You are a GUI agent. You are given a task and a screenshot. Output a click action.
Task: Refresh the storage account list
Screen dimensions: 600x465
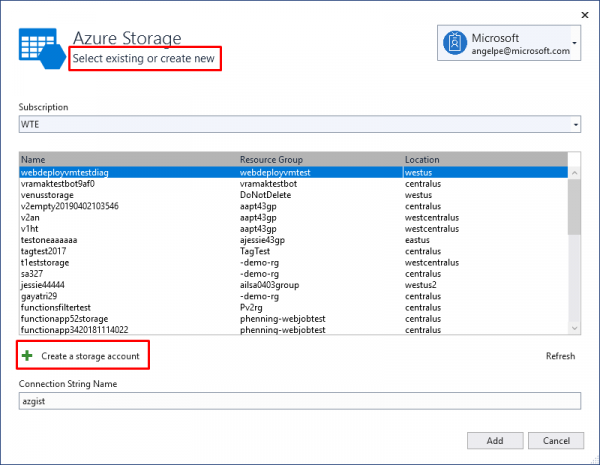coord(560,356)
